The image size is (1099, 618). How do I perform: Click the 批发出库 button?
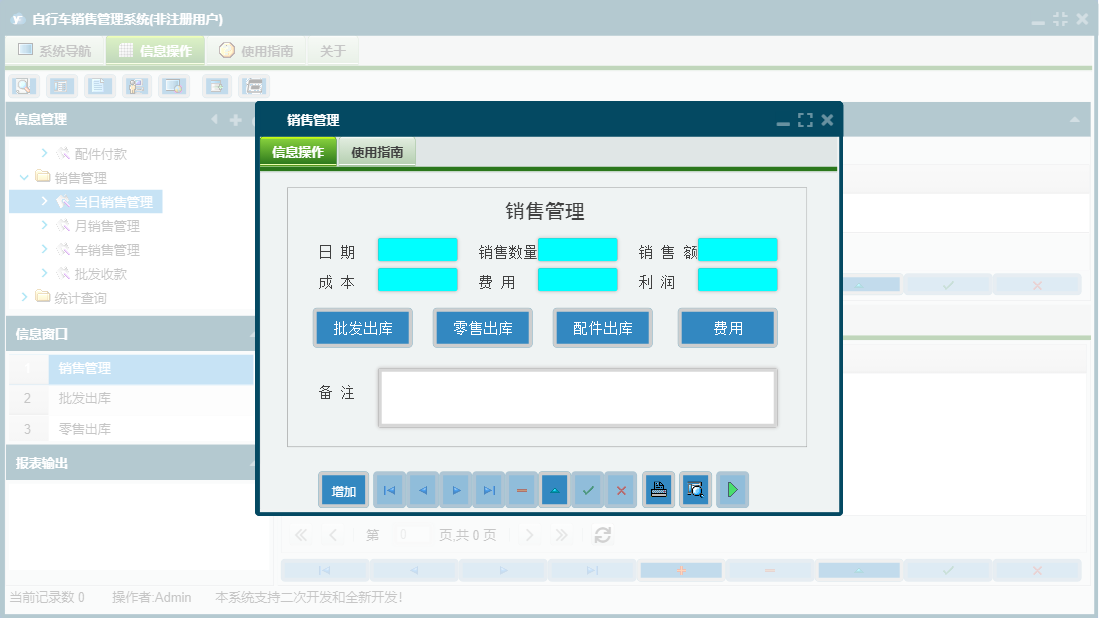(362, 327)
